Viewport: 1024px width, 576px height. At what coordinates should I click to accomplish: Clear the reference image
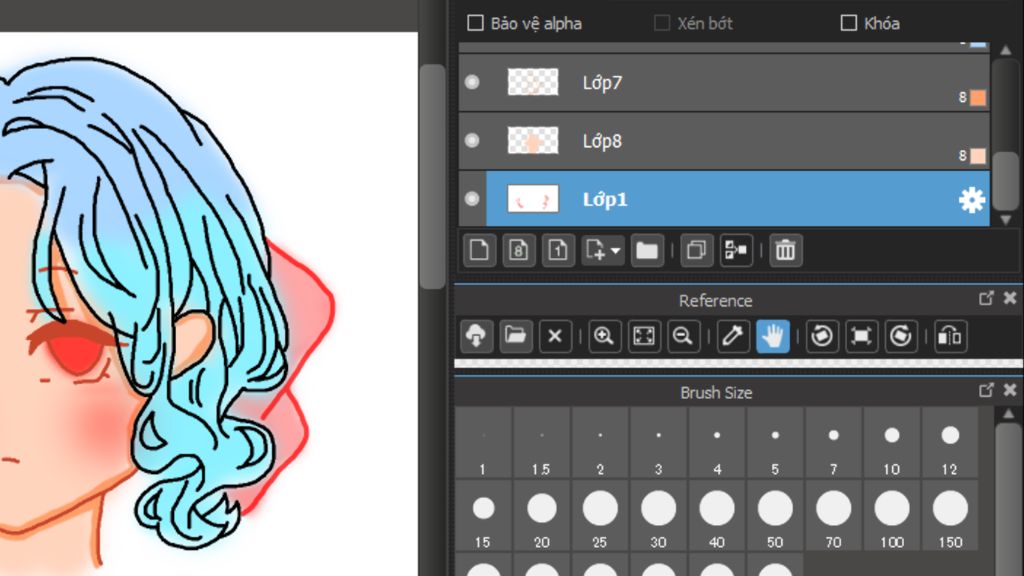(x=554, y=336)
